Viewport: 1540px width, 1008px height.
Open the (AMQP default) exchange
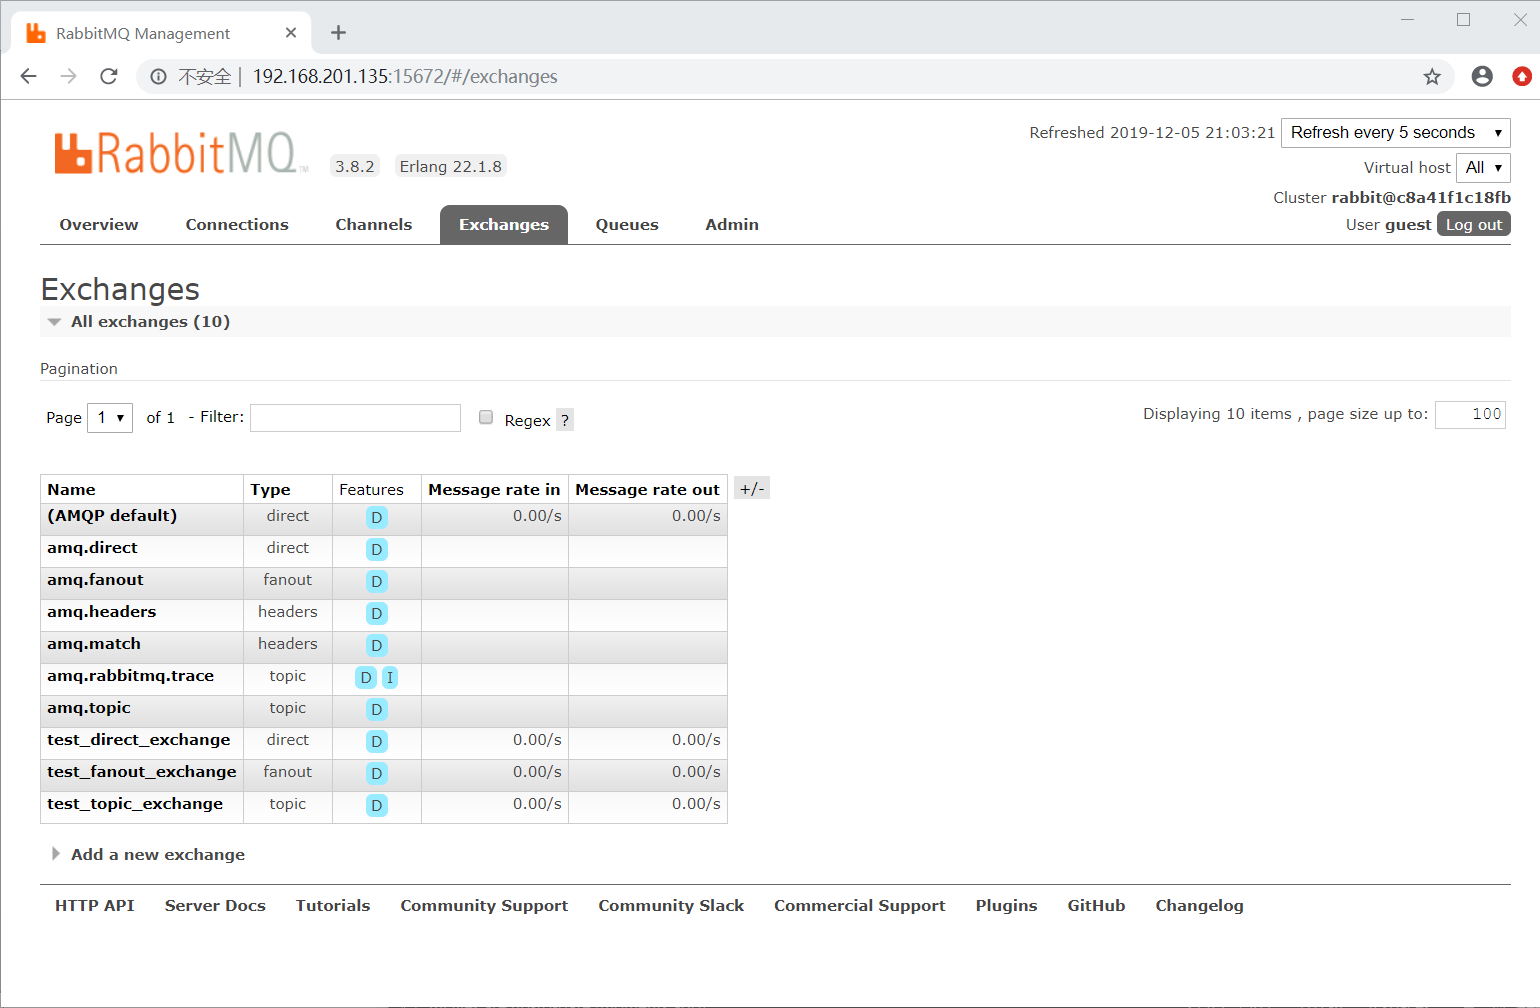112,516
